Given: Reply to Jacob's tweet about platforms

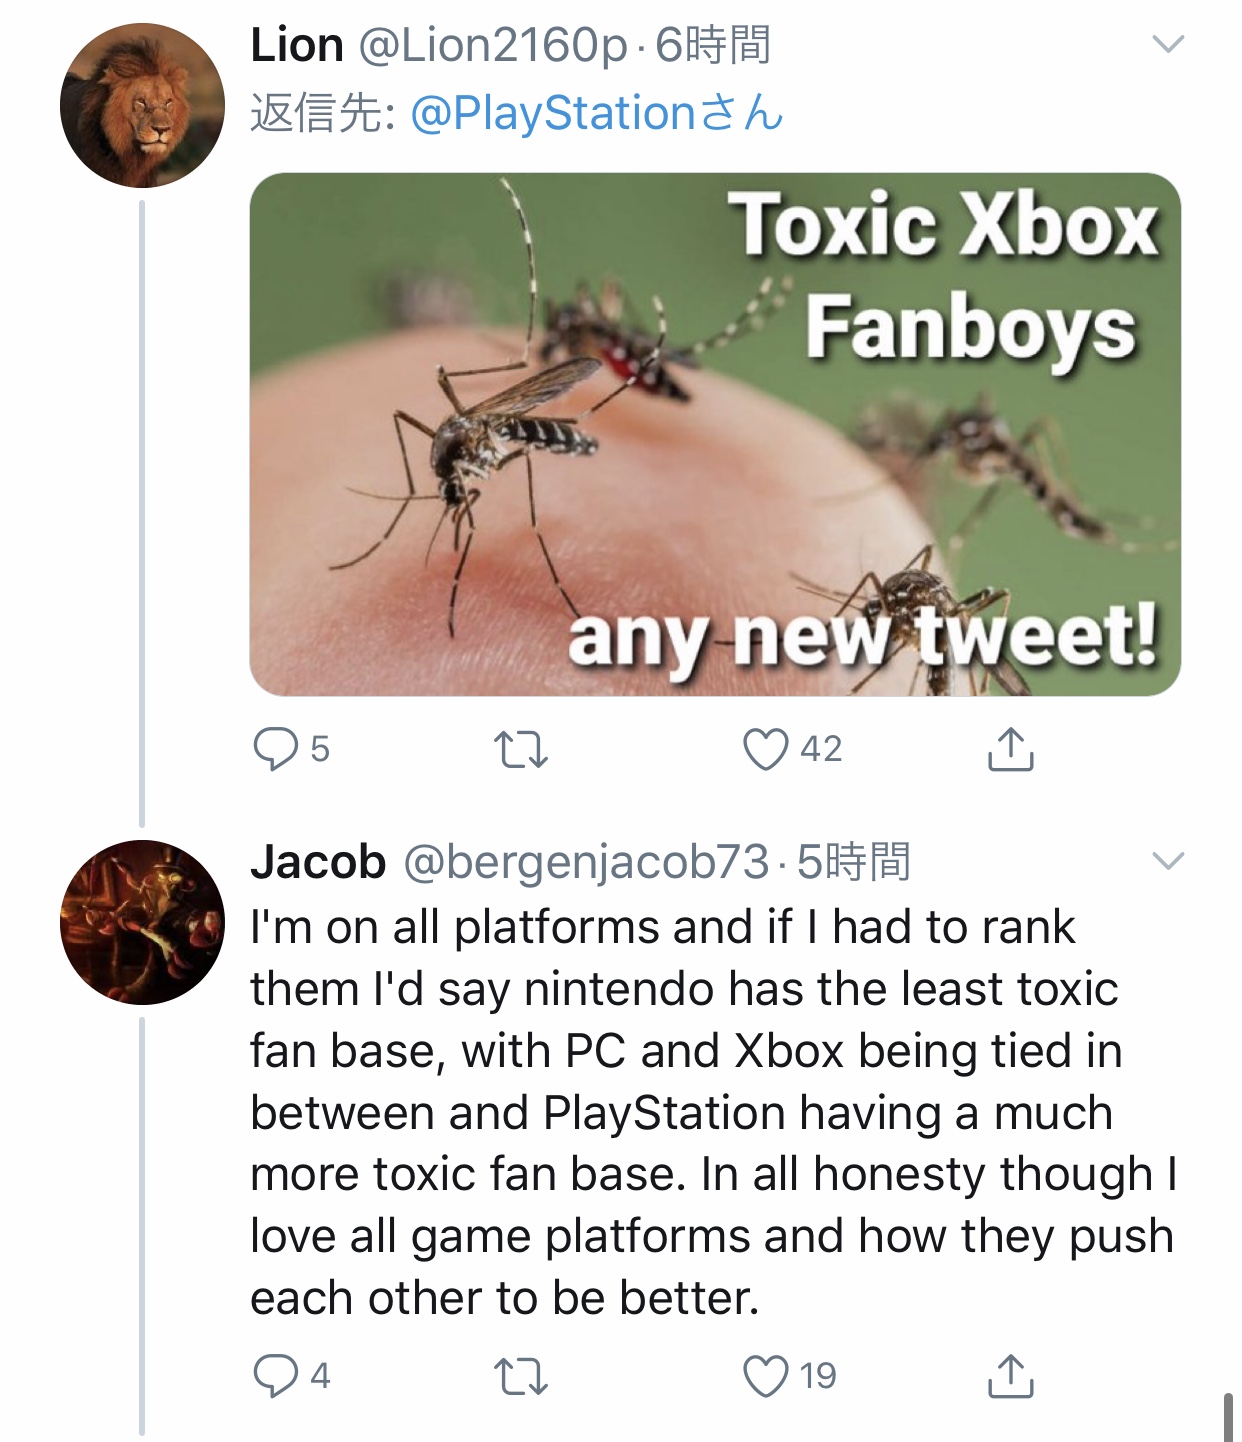Looking at the screenshot, I should tap(275, 1376).
